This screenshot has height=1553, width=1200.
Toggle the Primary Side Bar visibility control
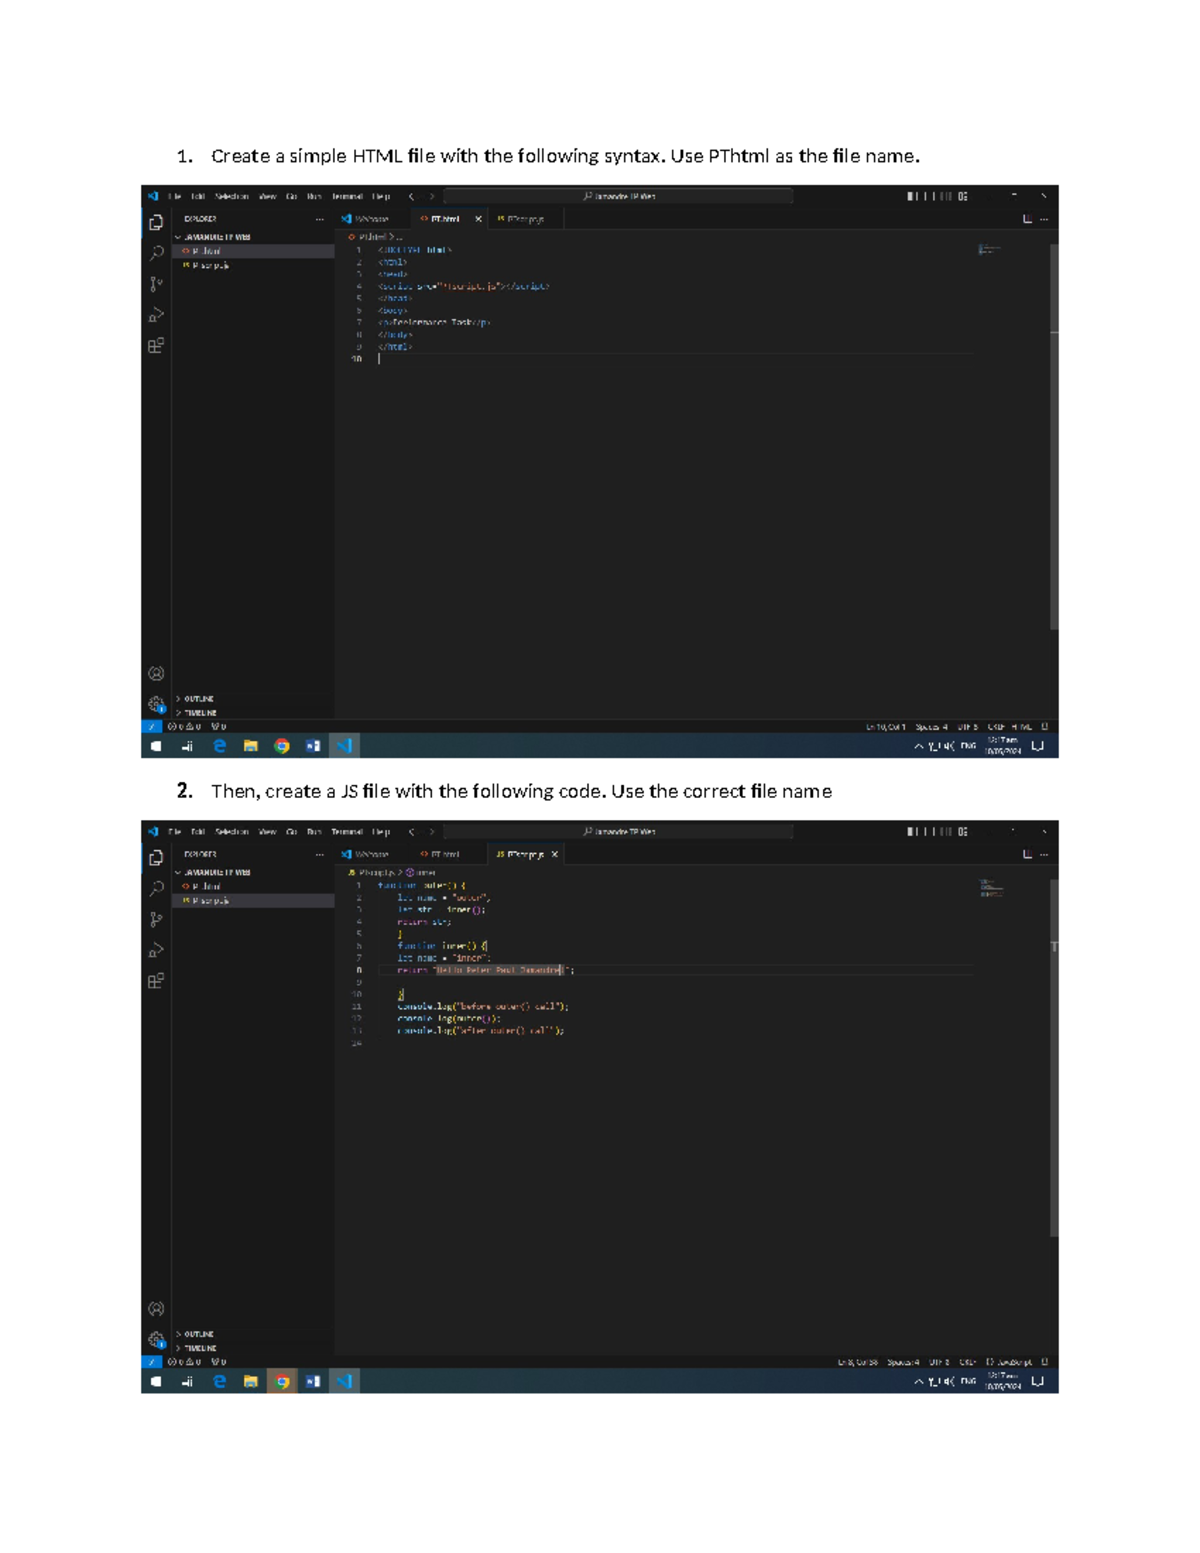915,196
